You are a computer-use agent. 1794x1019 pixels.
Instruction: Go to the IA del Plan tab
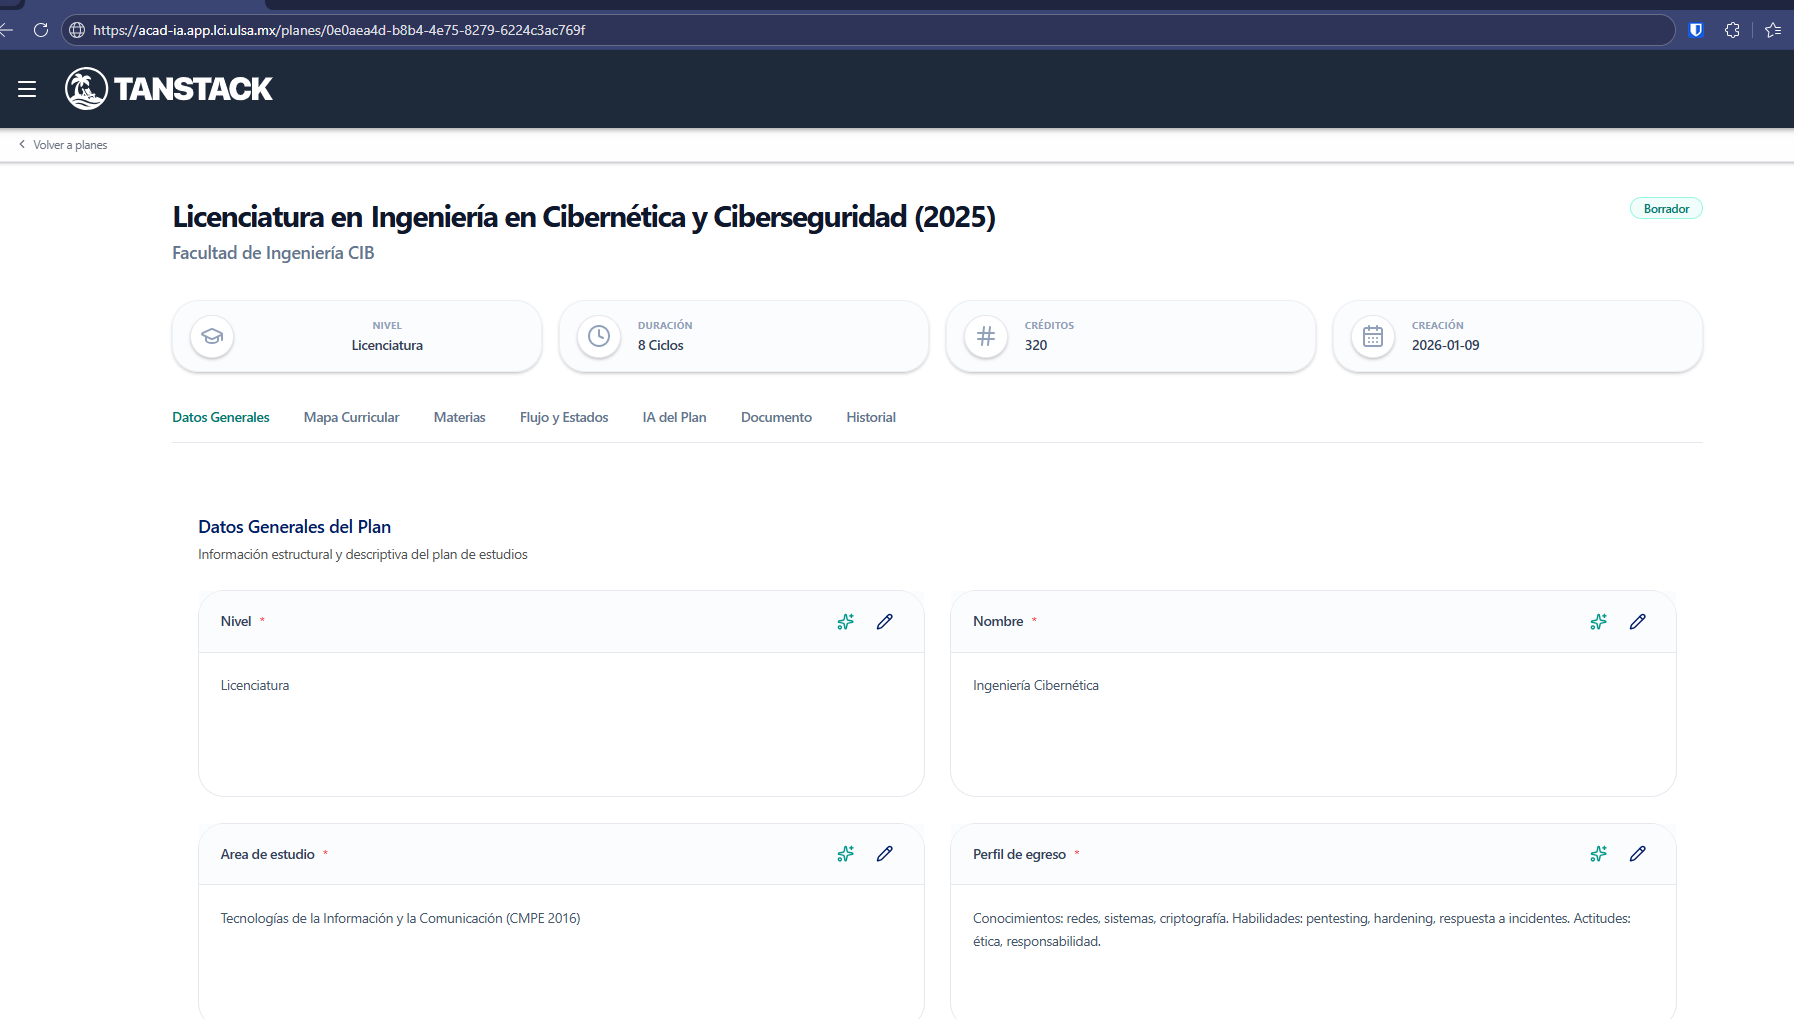(x=674, y=417)
